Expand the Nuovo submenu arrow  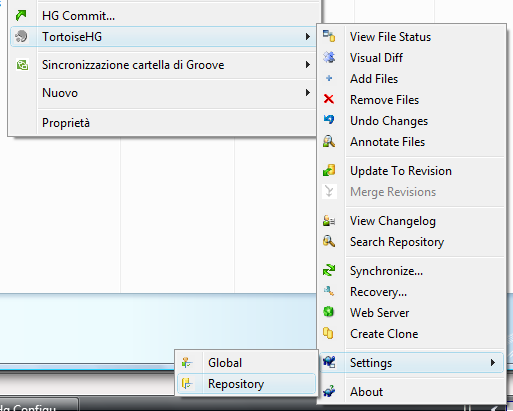pyautogui.click(x=308, y=92)
